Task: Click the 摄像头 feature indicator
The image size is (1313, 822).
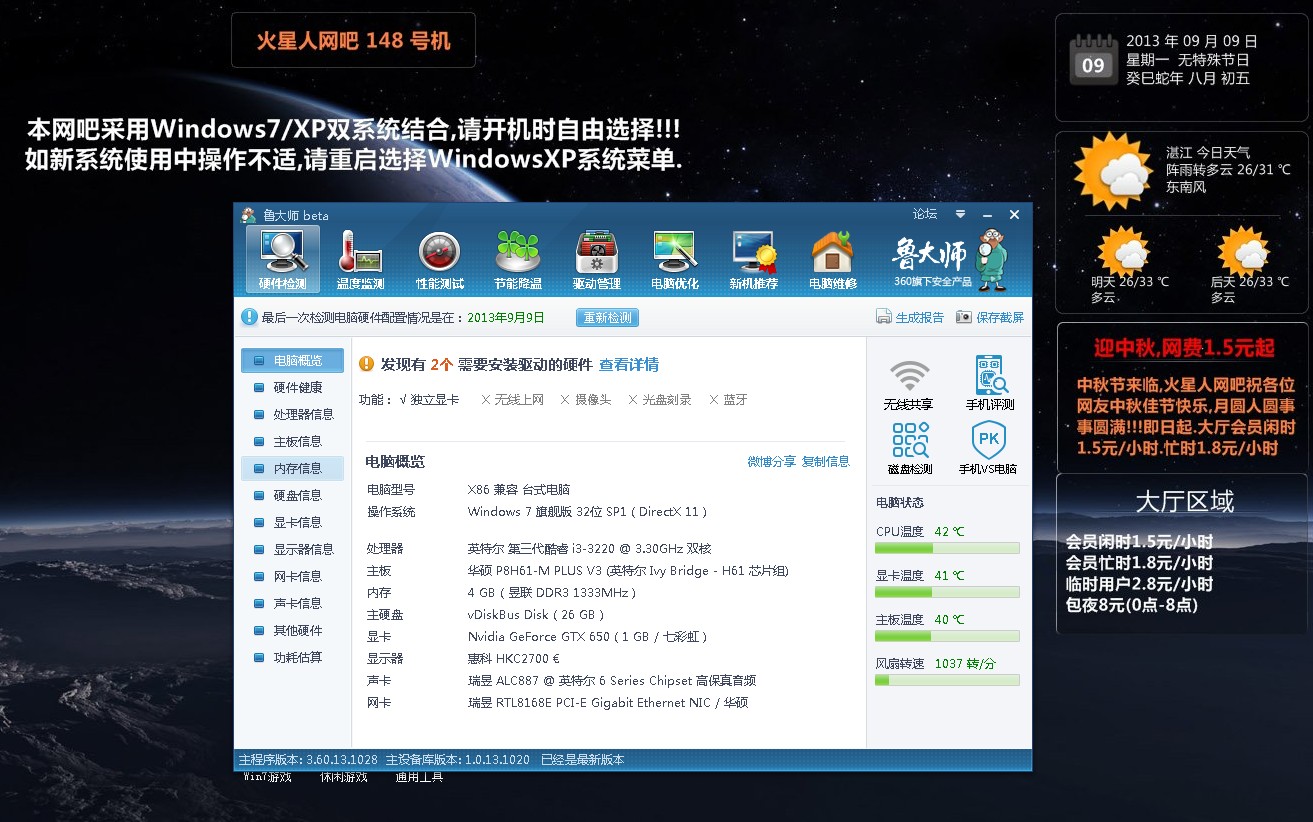Action: pos(586,400)
